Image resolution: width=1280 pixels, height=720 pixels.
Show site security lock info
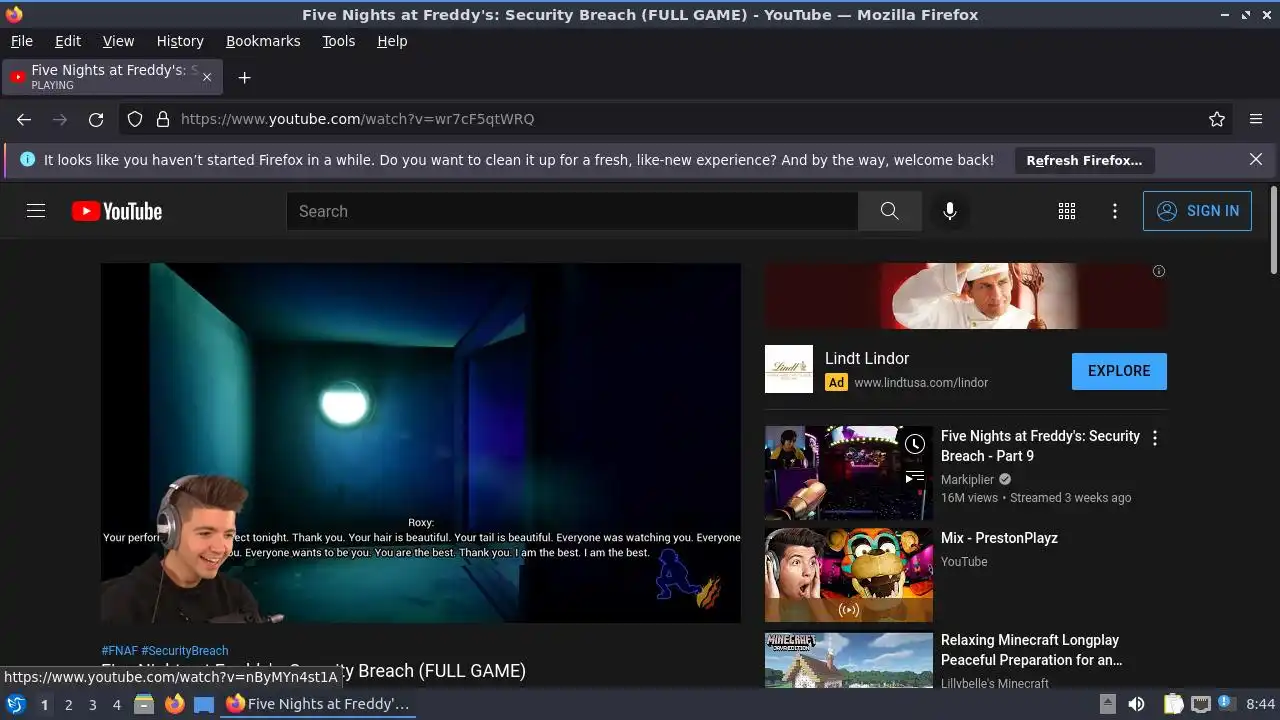pyautogui.click(x=163, y=119)
